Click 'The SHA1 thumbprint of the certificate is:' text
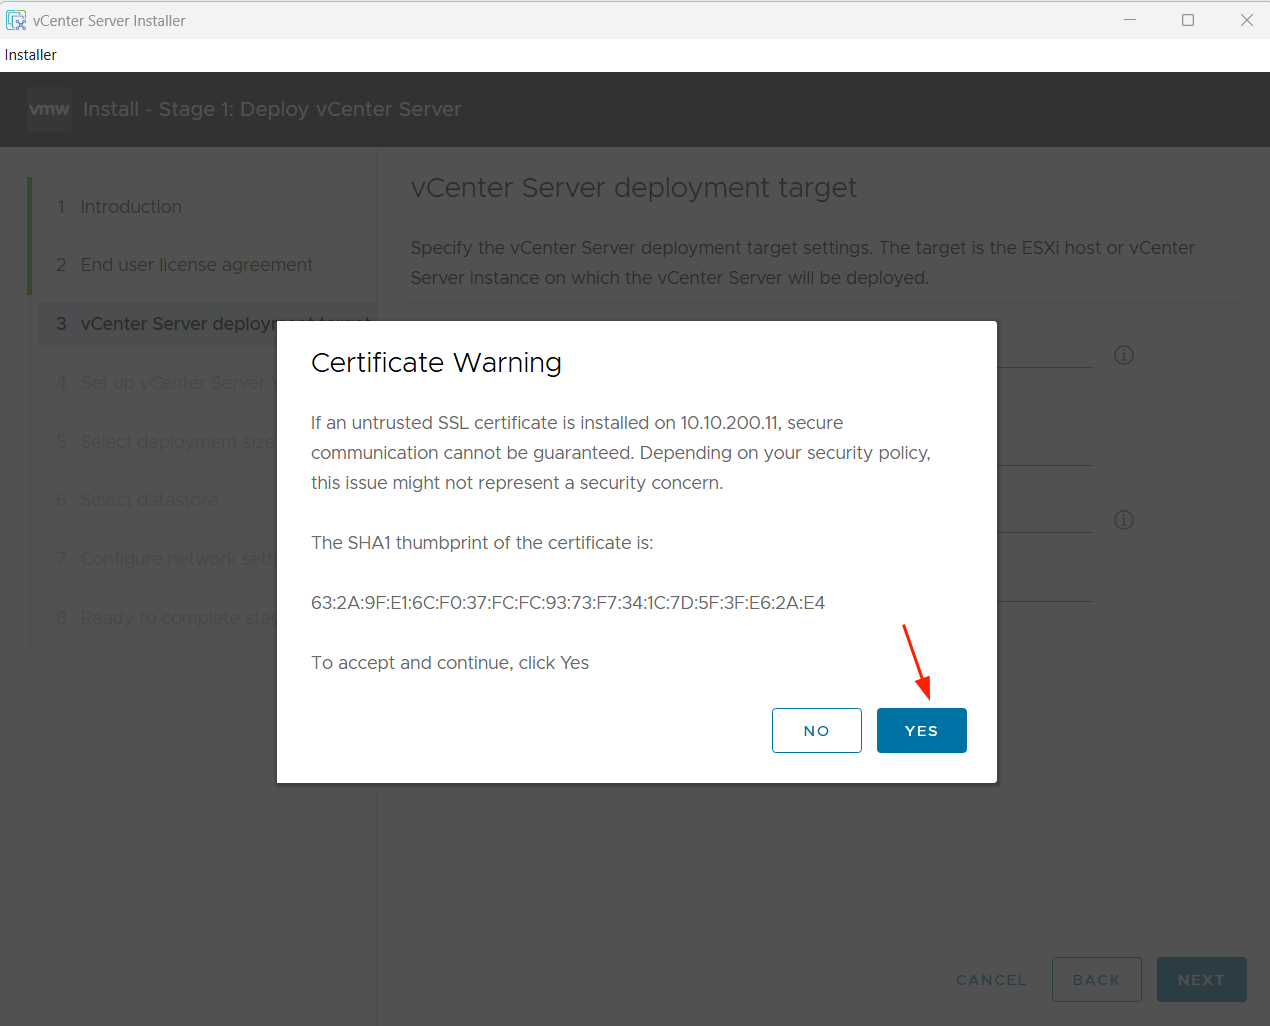1270x1026 pixels. pyautogui.click(x=482, y=543)
